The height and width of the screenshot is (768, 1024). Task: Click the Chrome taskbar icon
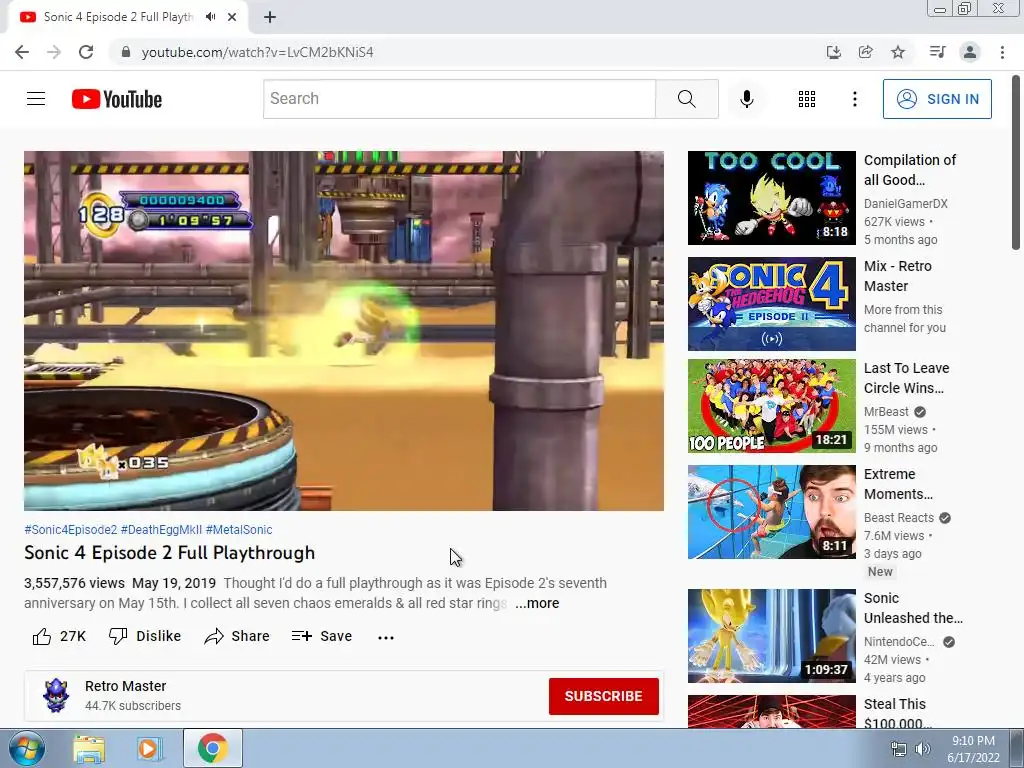(x=212, y=748)
